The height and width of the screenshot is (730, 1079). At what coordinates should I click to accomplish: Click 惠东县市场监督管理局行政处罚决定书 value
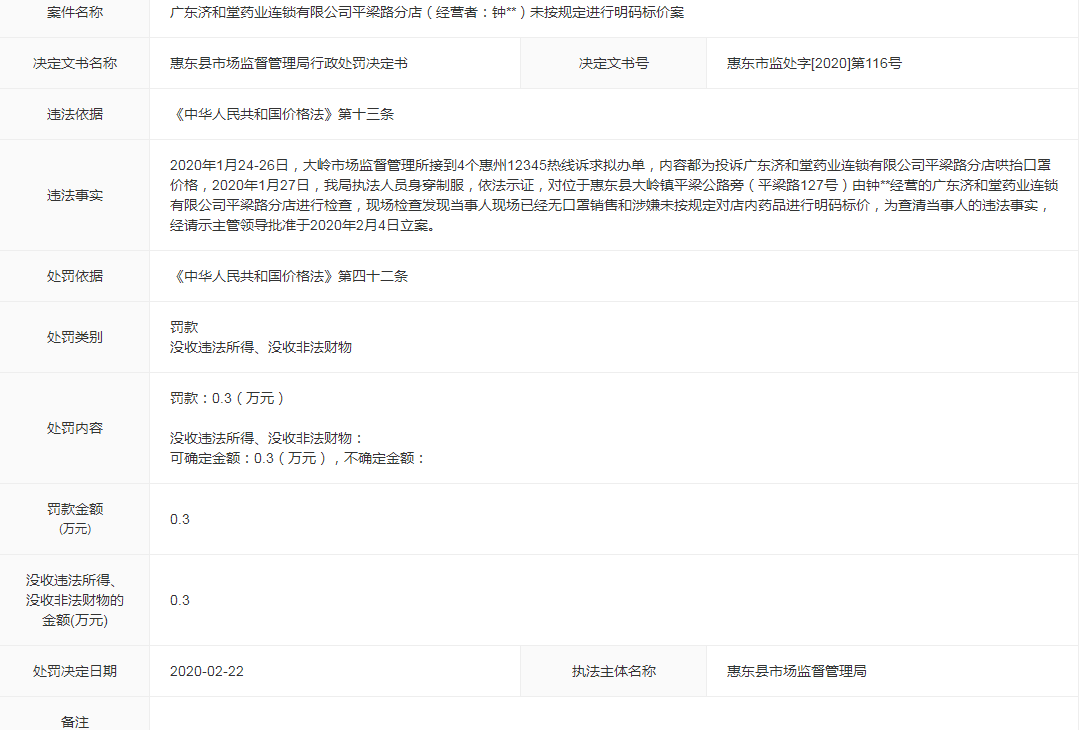pyautogui.click(x=288, y=63)
